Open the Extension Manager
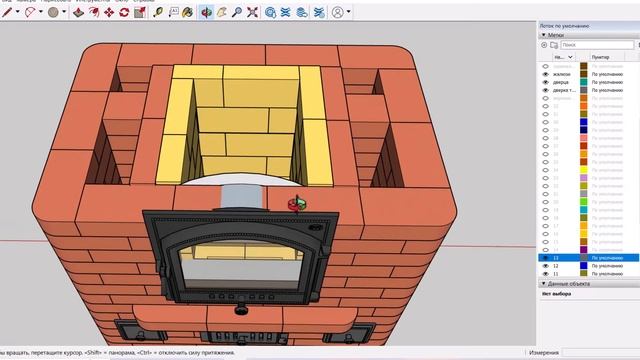 pos(319,12)
